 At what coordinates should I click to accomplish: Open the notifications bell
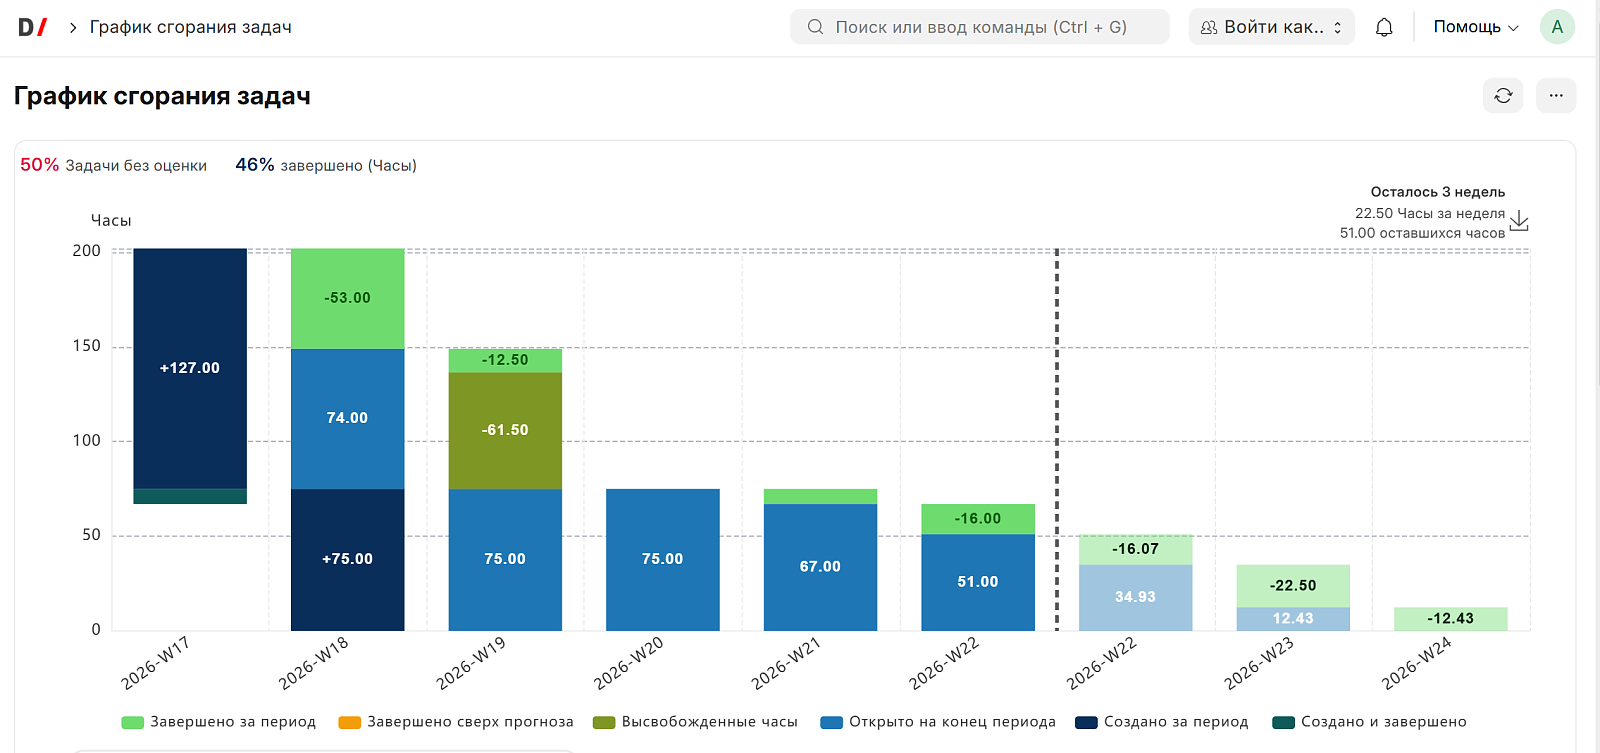click(1384, 27)
